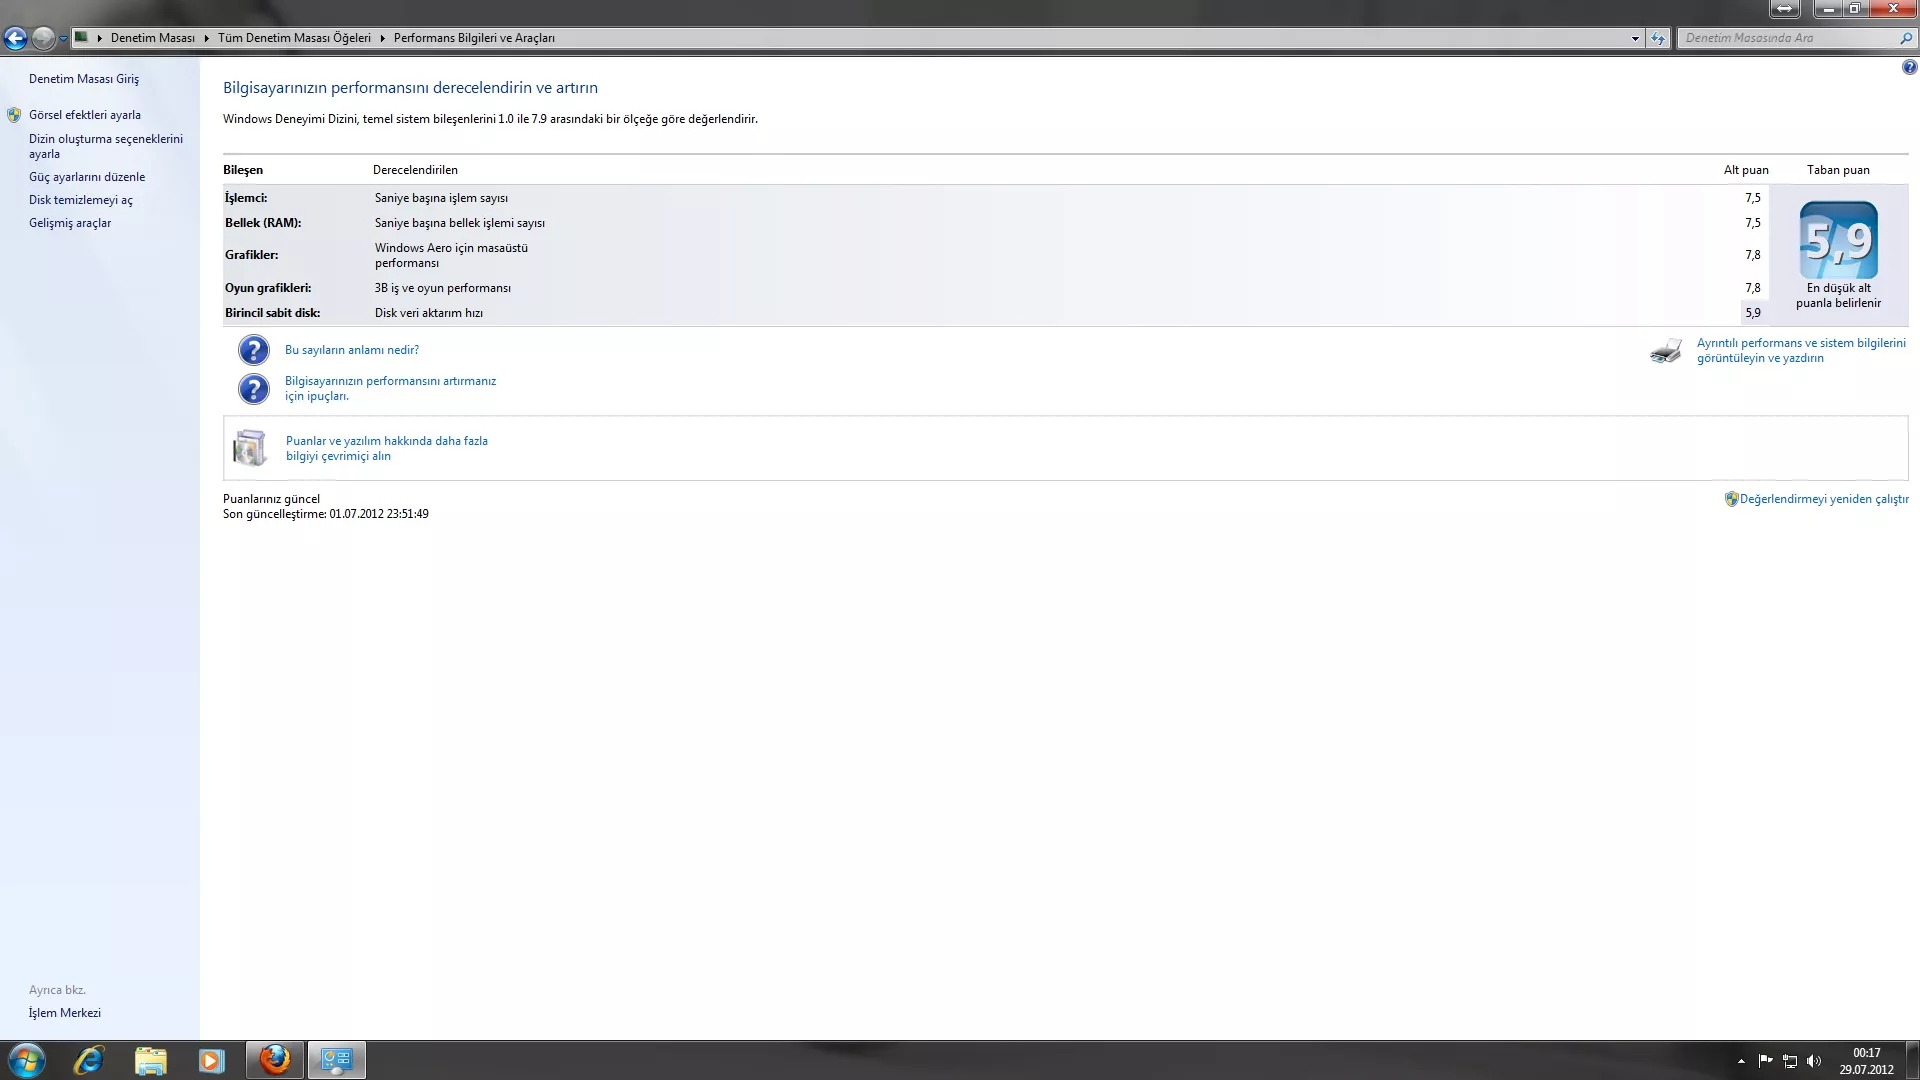Click the double-arrow button in title bar
The width and height of the screenshot is (1920, 1080).
pyautogui.click(x=1784, y=9)
